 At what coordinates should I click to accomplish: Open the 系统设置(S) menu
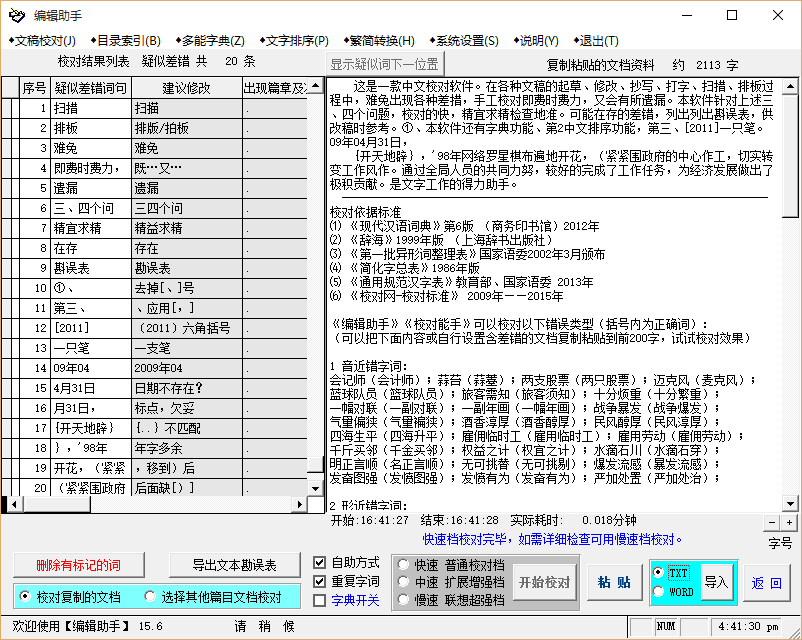462,41
